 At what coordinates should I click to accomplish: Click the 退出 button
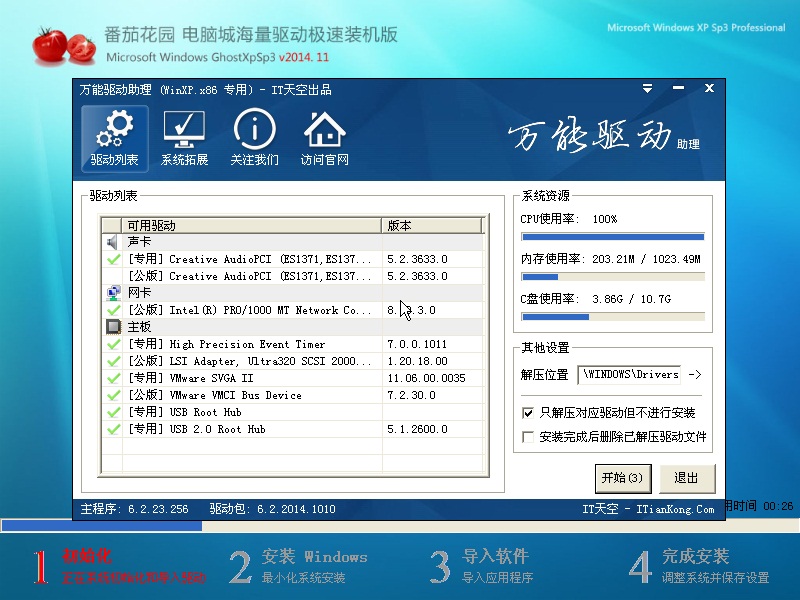coord(686,478)
